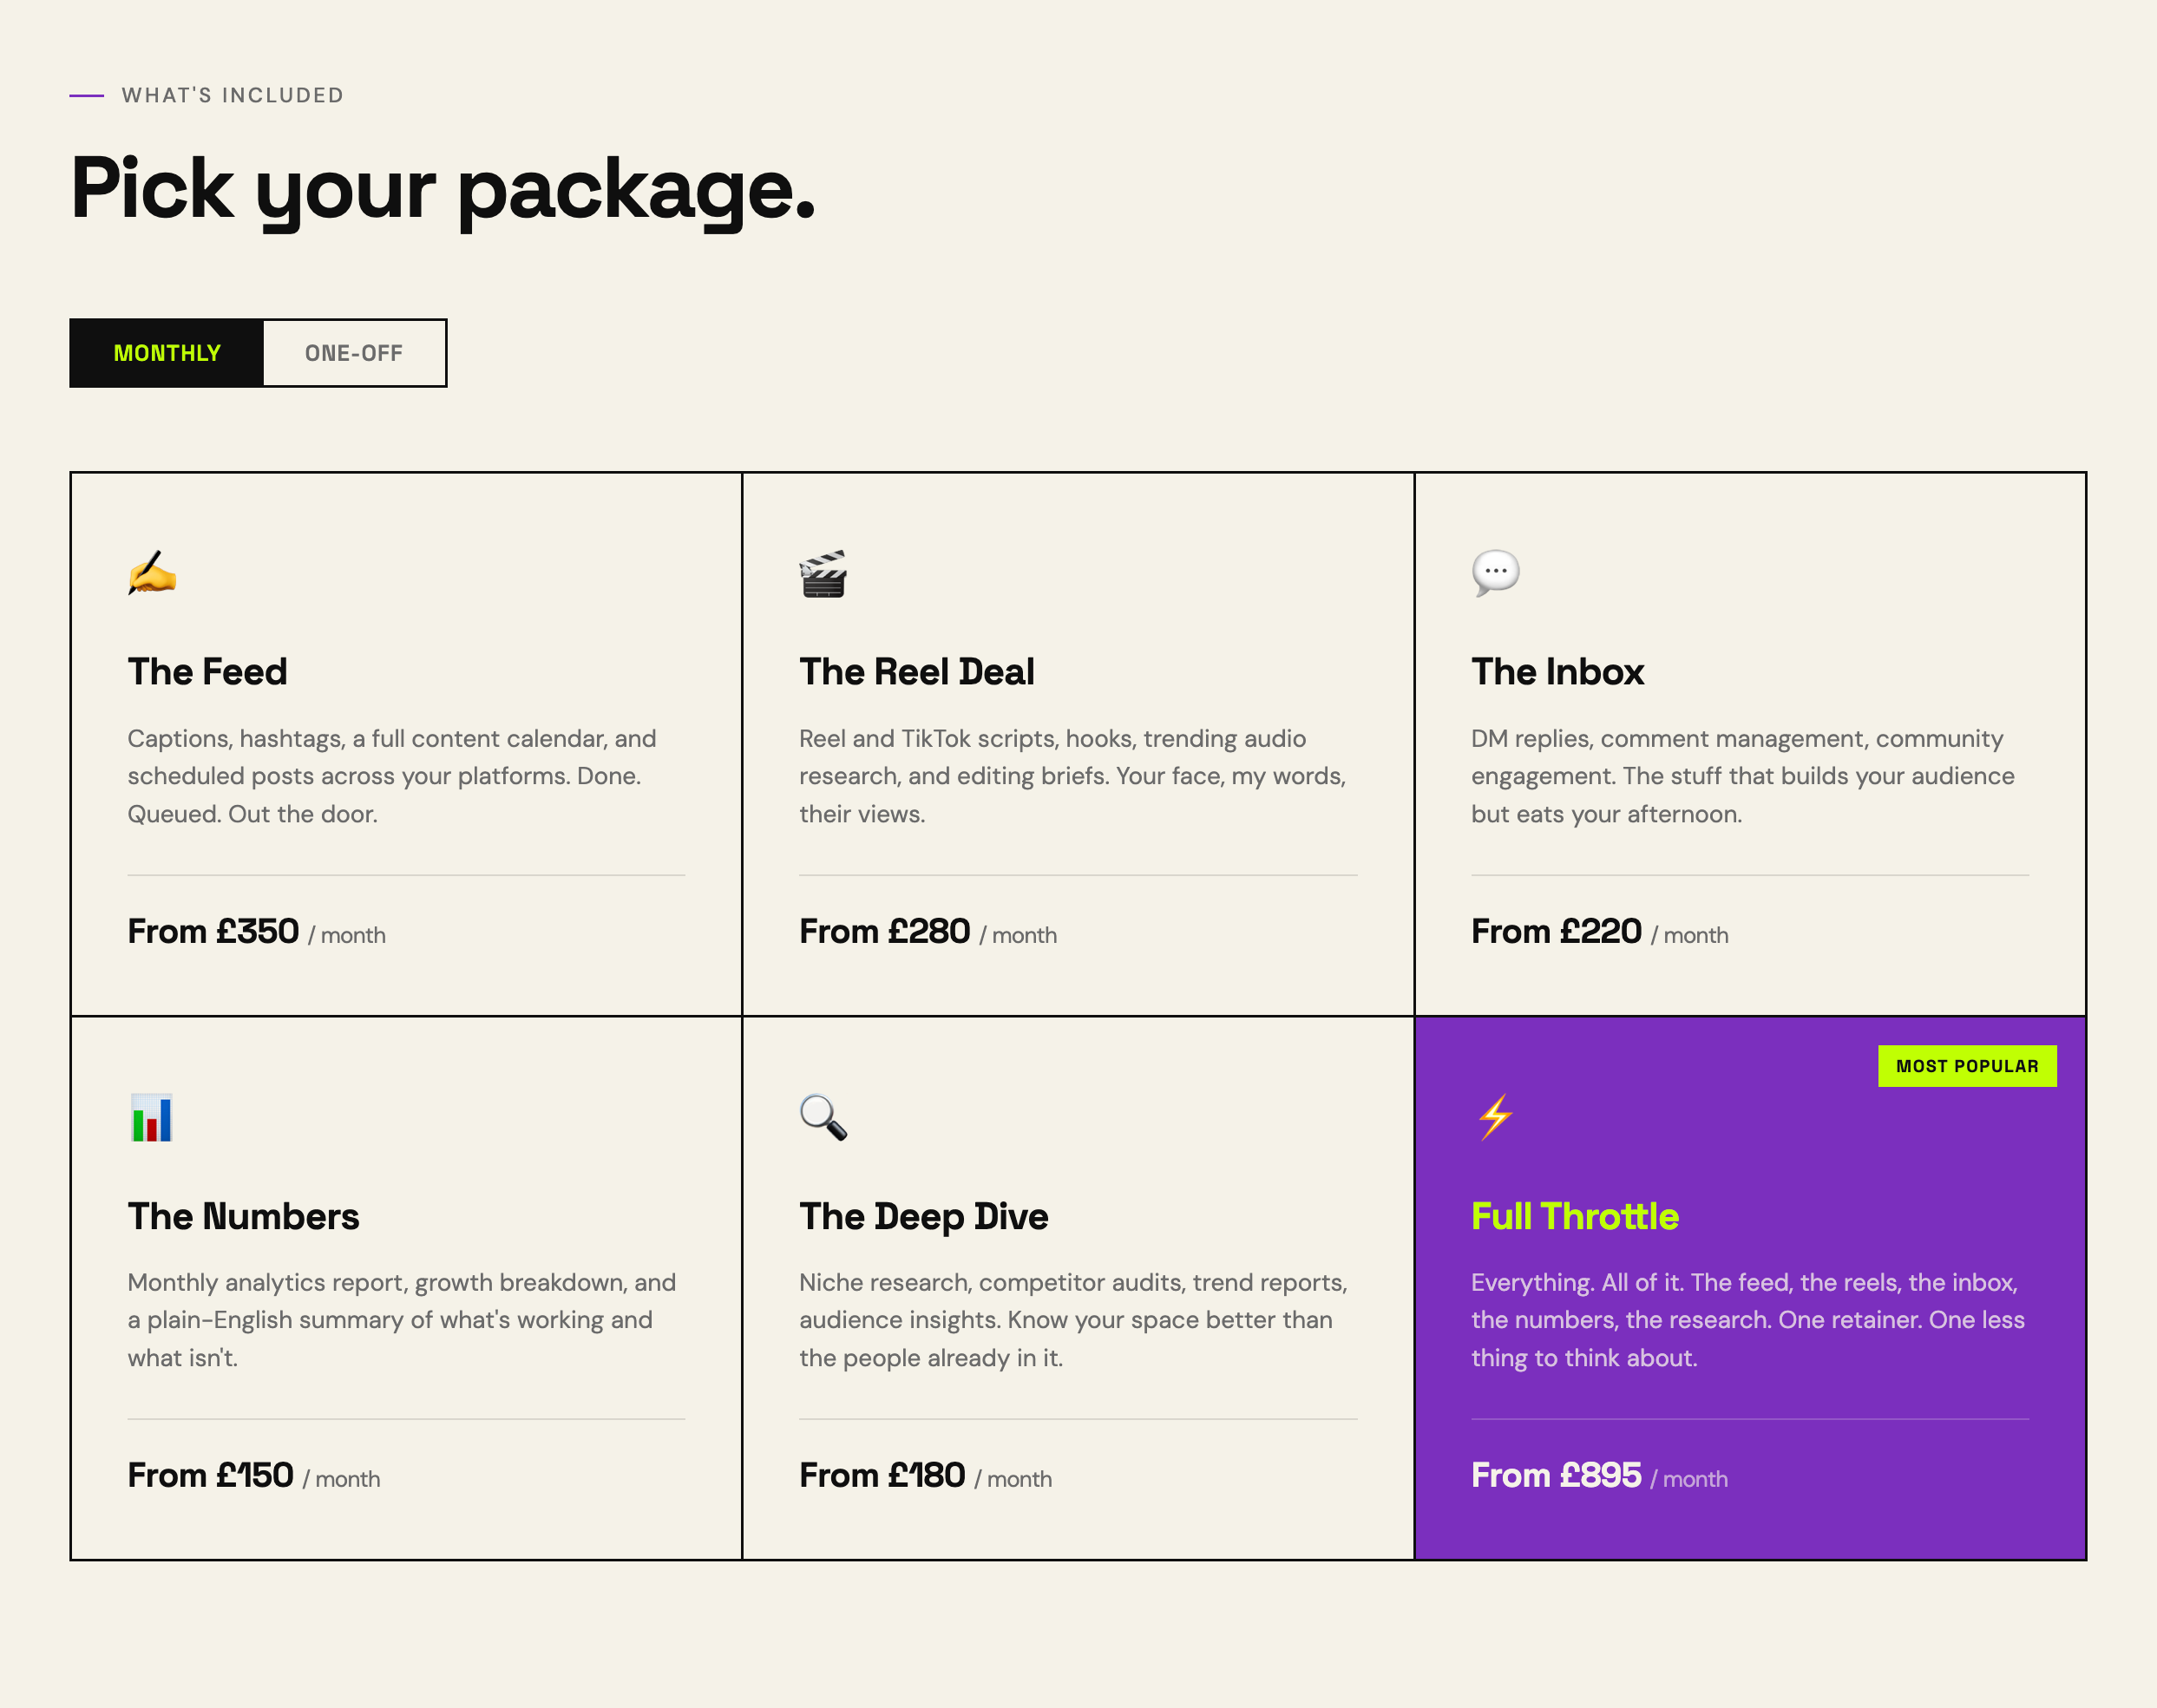
Task: Click the description starting 'Everything. All of it.'
Action: click(1747, 1320)
